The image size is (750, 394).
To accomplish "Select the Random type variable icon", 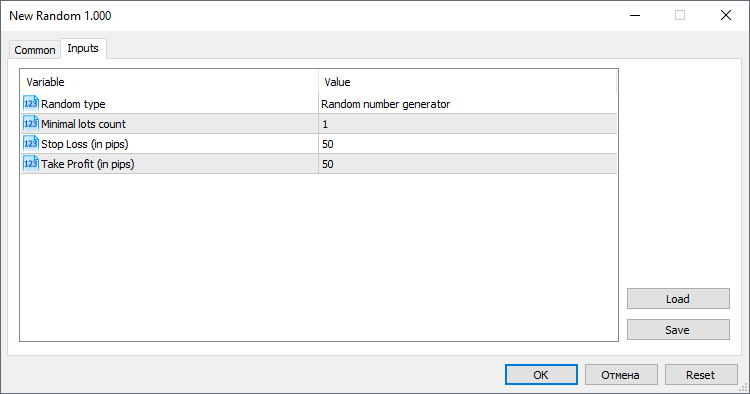I will click(x=31, y=103).
